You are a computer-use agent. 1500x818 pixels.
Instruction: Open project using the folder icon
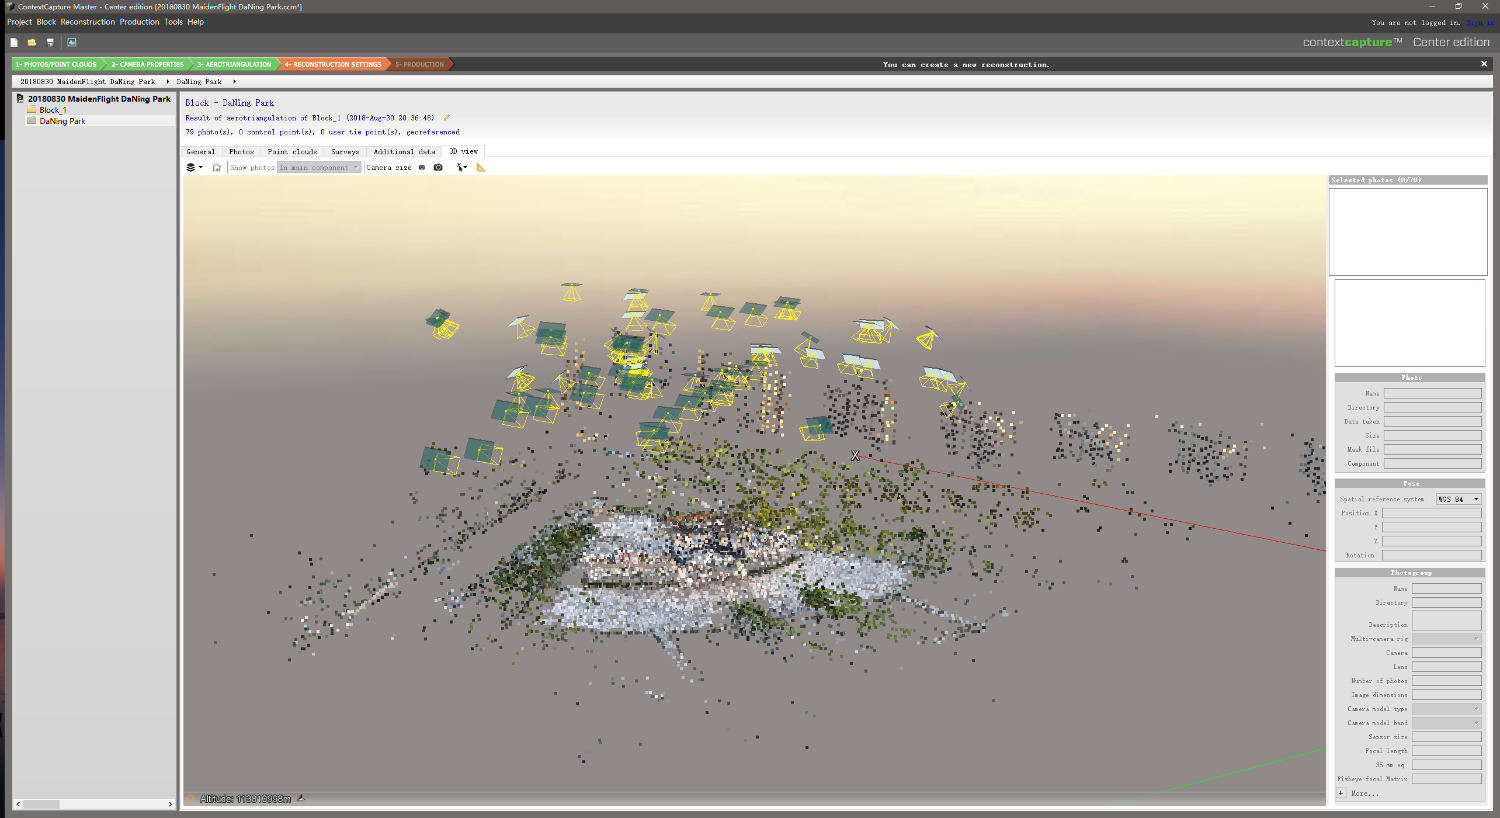click(32, 42)
